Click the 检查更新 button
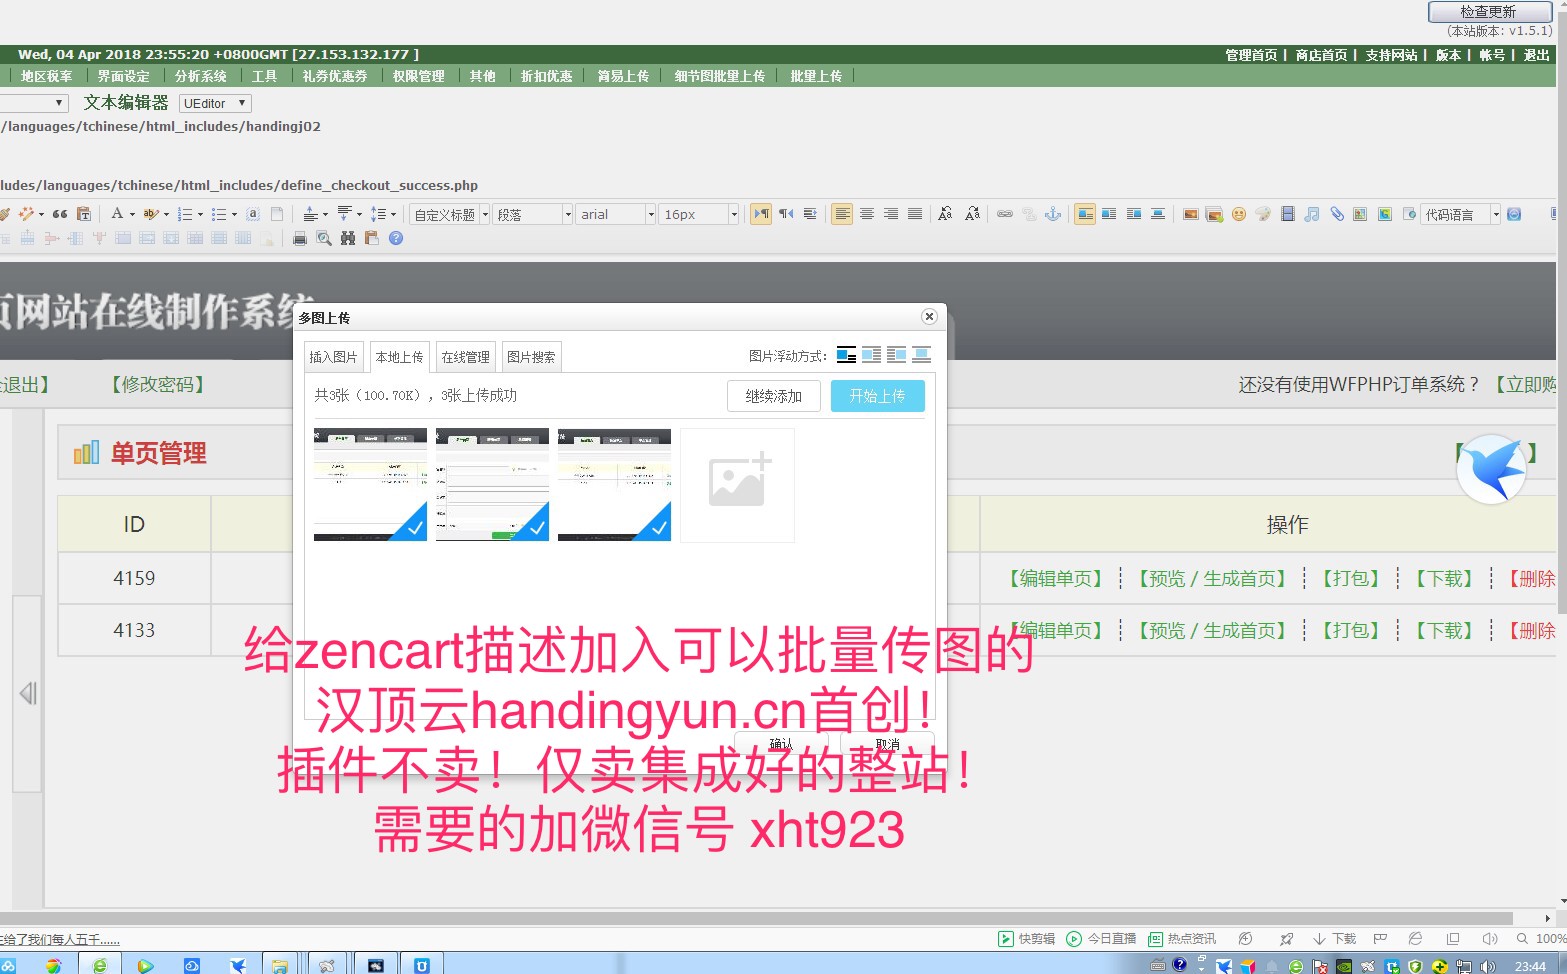The height and width of the screenshot is (974, 1567). (x=1489, y=11)
